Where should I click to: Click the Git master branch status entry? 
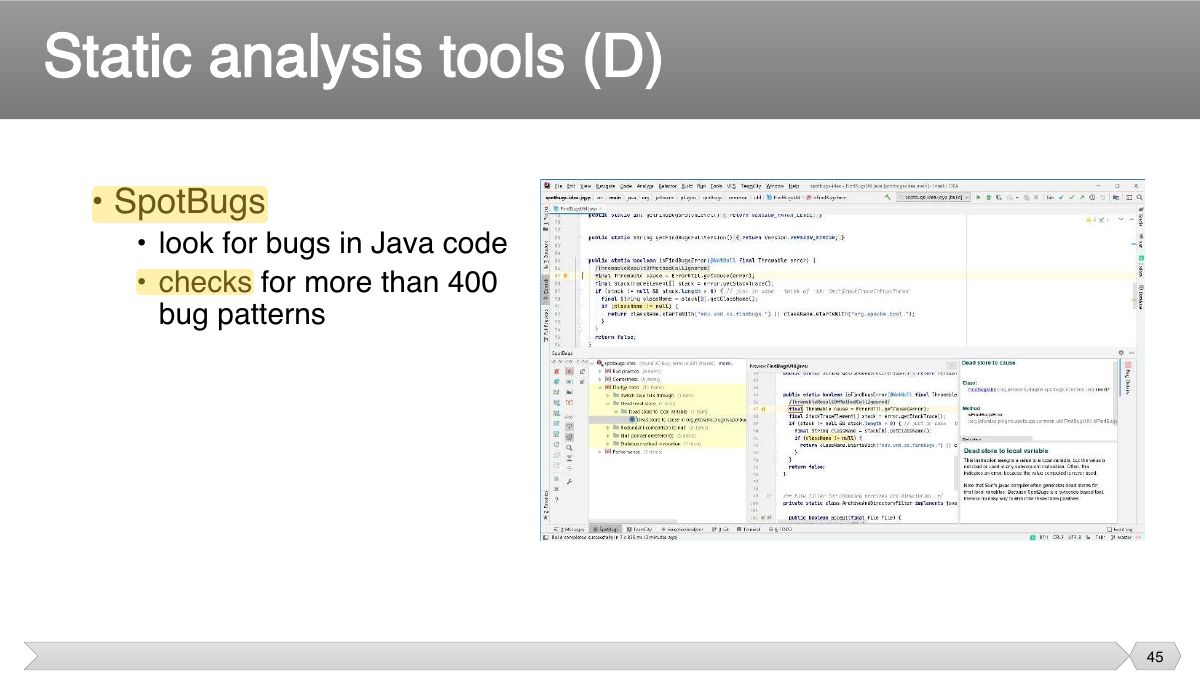point(1121,537)
